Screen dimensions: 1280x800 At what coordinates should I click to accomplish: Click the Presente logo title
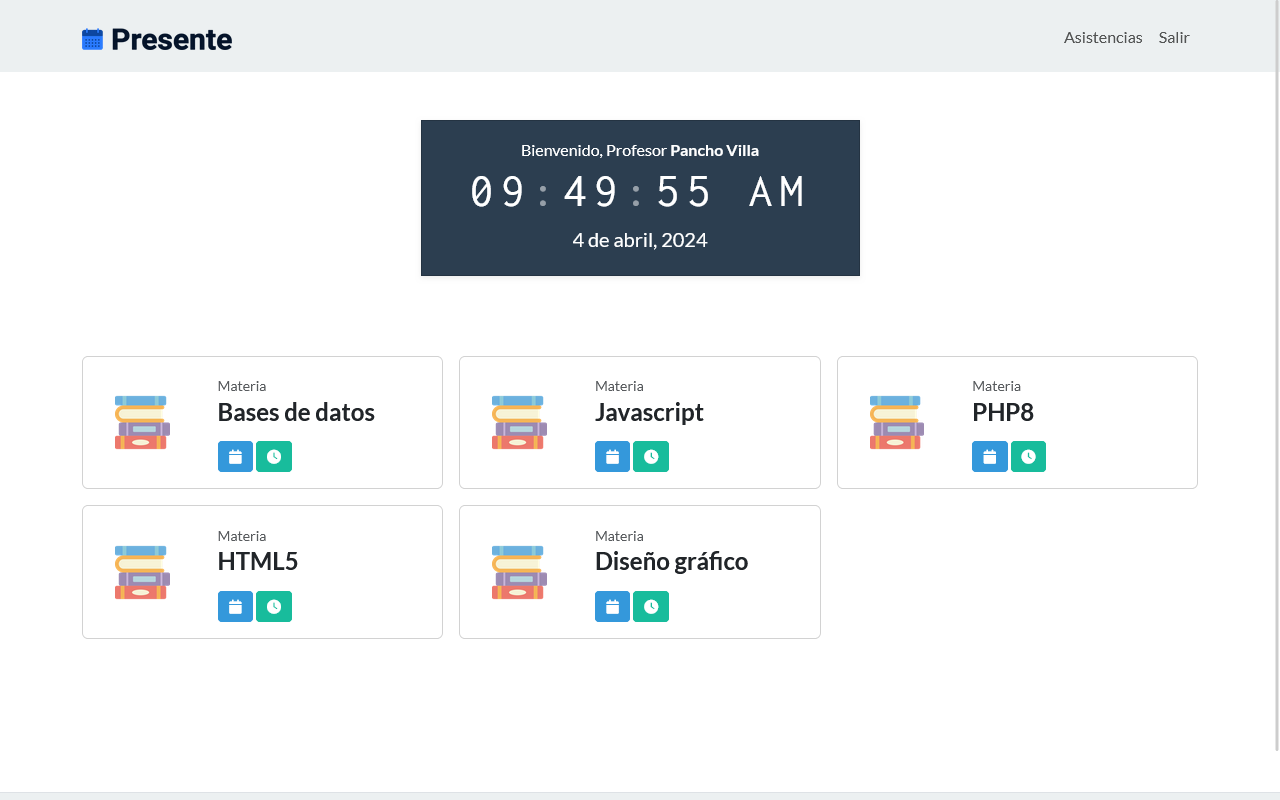click(171, 40)
